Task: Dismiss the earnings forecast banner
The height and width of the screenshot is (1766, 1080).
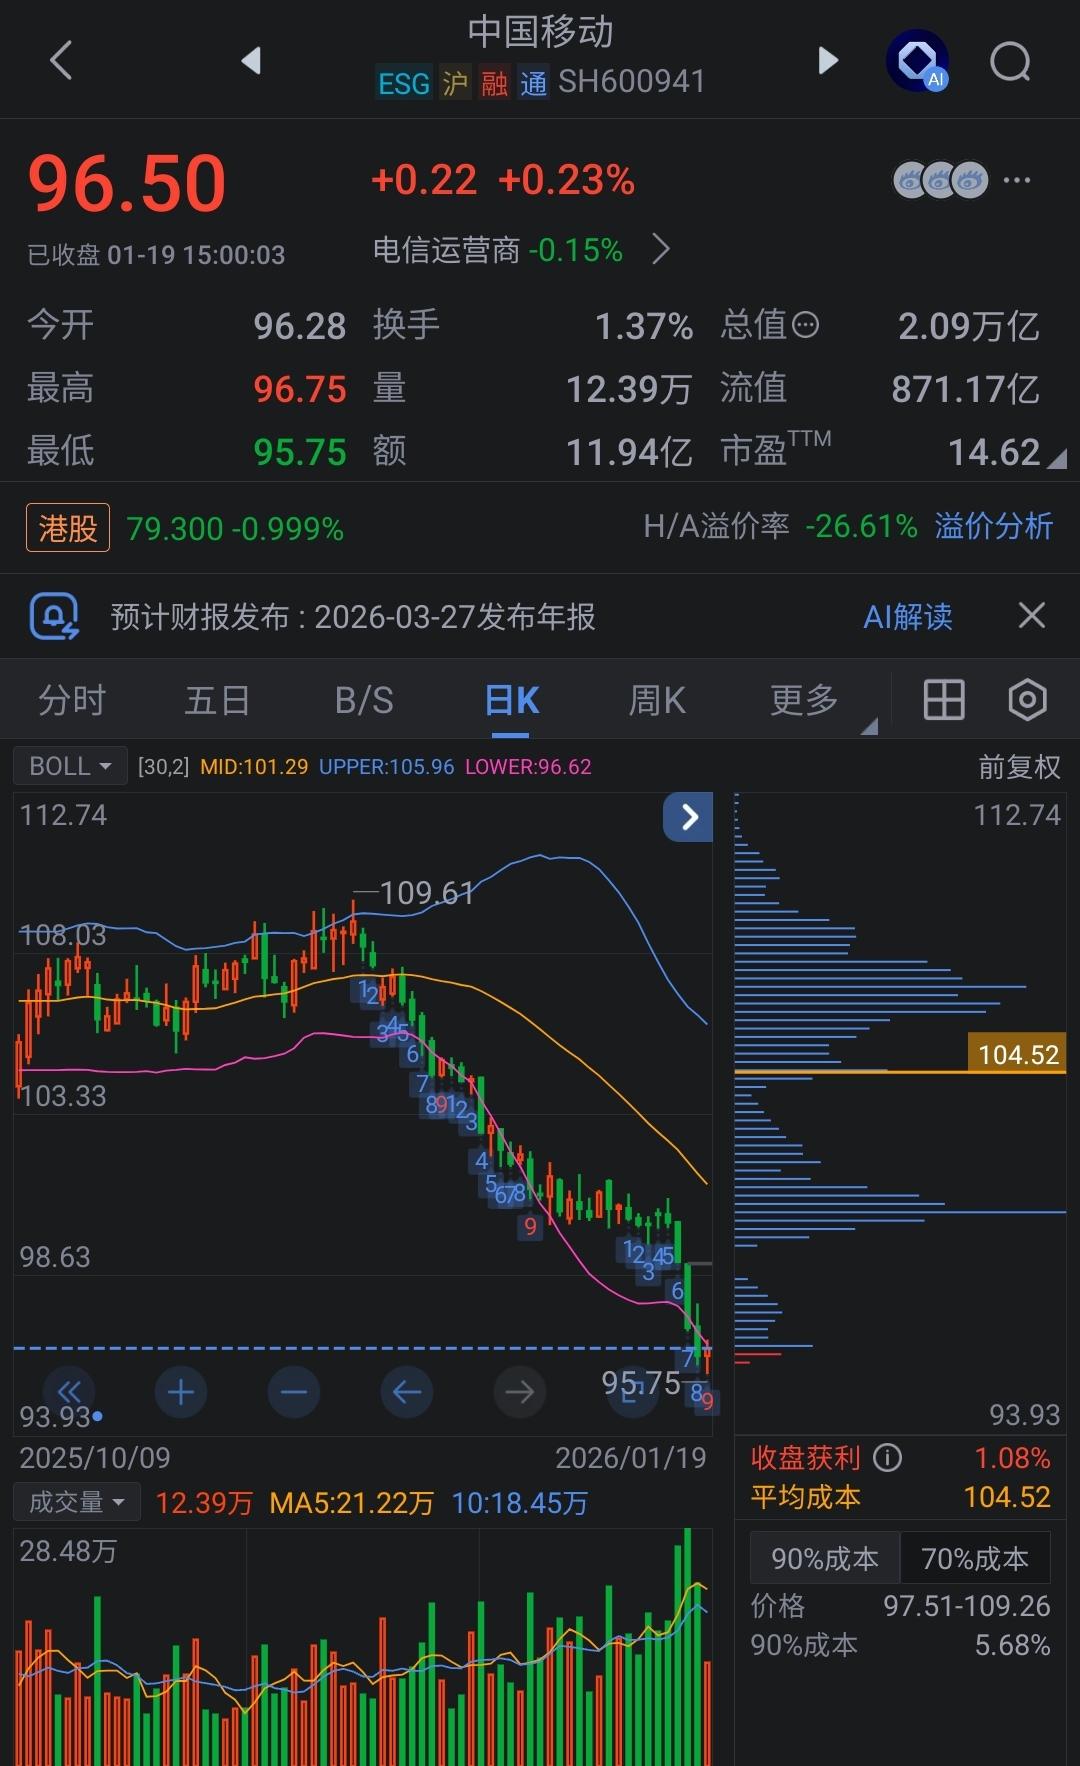Action: [1032, 615]
